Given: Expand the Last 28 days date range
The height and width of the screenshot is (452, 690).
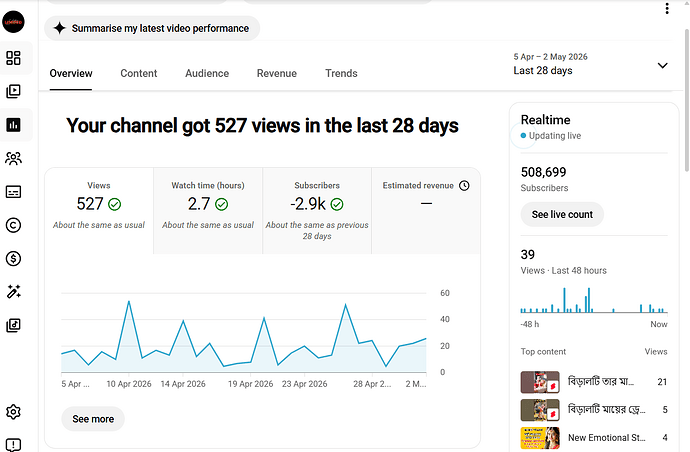Looking at the screenshot, I should coord(590,64).
